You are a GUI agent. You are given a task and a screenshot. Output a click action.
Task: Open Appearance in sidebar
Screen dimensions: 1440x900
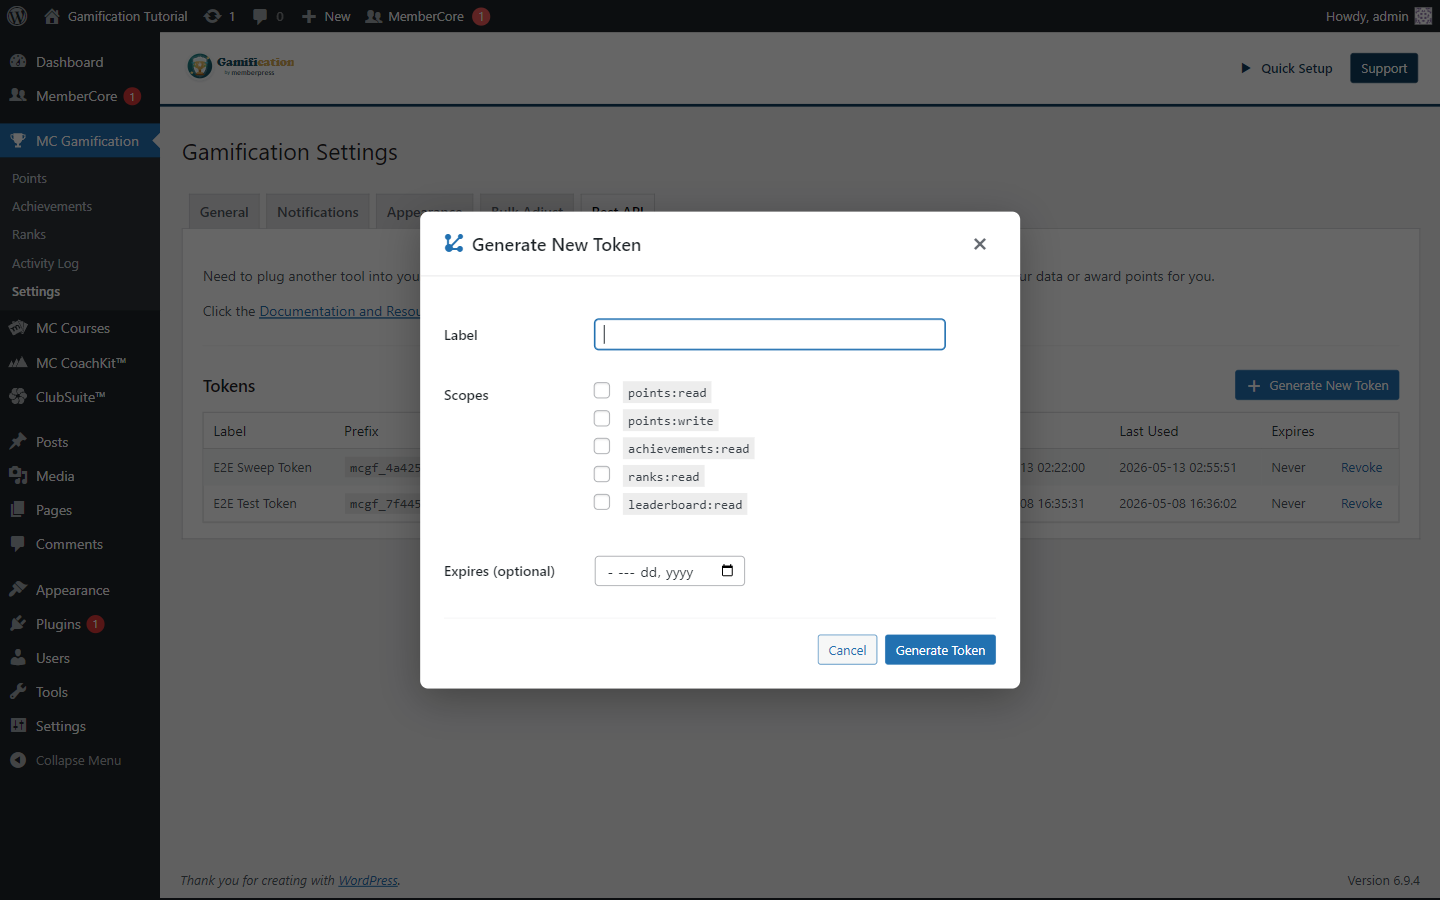click(80, 590)
